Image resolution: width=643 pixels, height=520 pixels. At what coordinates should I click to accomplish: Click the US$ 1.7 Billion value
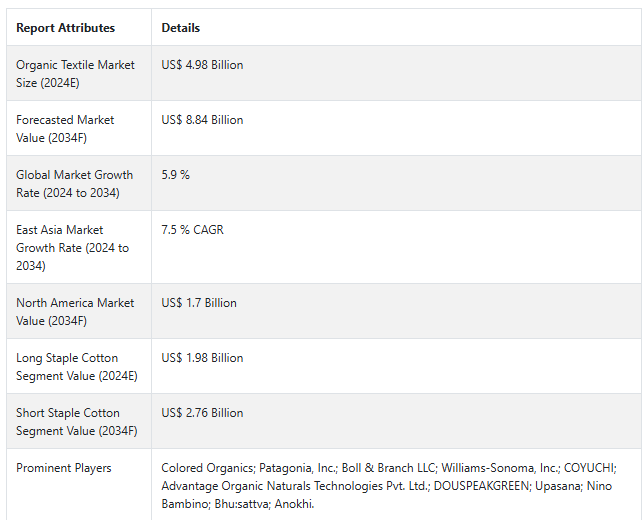[199, 303]
